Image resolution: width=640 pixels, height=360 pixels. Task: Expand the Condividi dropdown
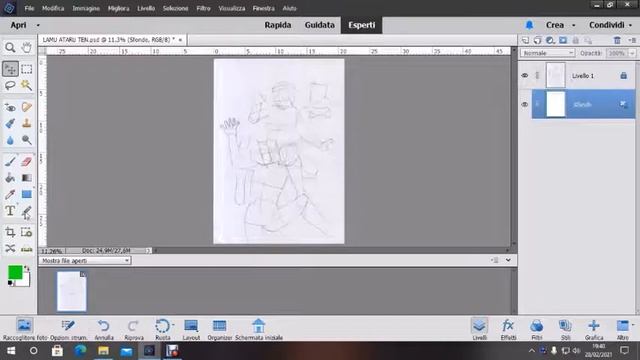coord(630,25)
